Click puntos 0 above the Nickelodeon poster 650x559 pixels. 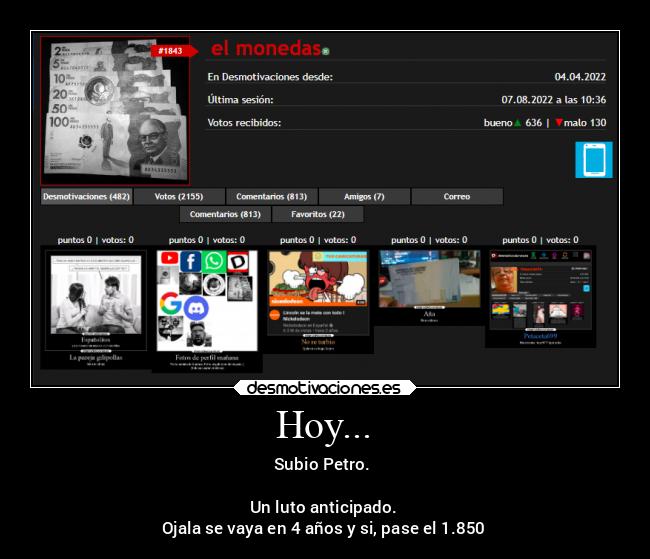(297, 240)
